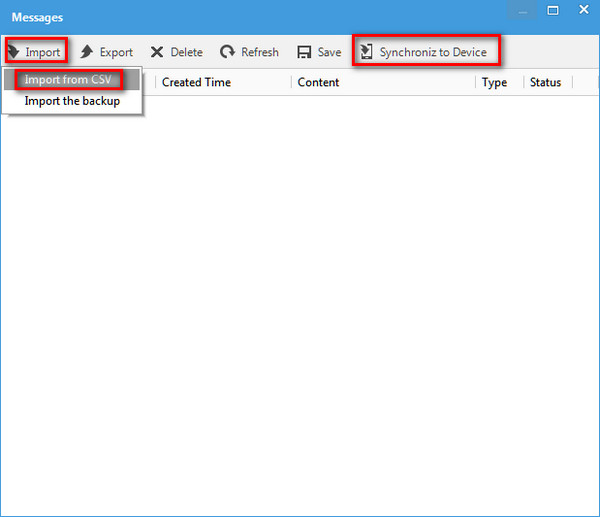Click the Import arrow icon

point(14,51)
